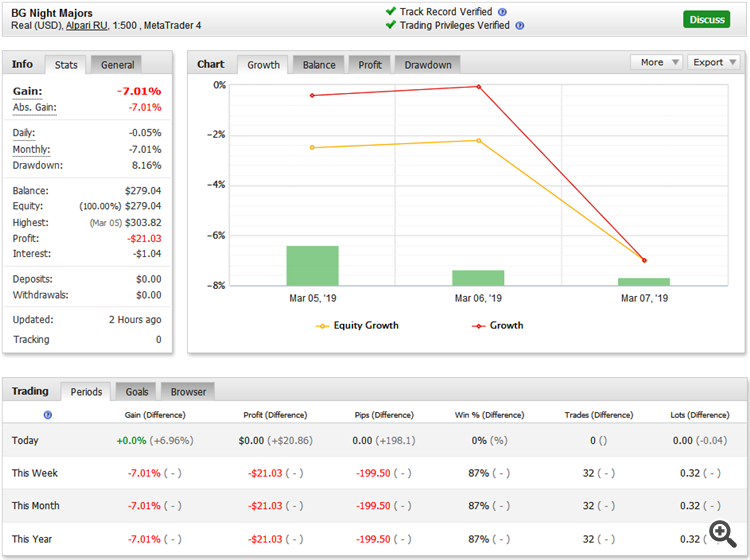
Task: Click the Mar 06, '19 axis label
Action: pos(478,298)
